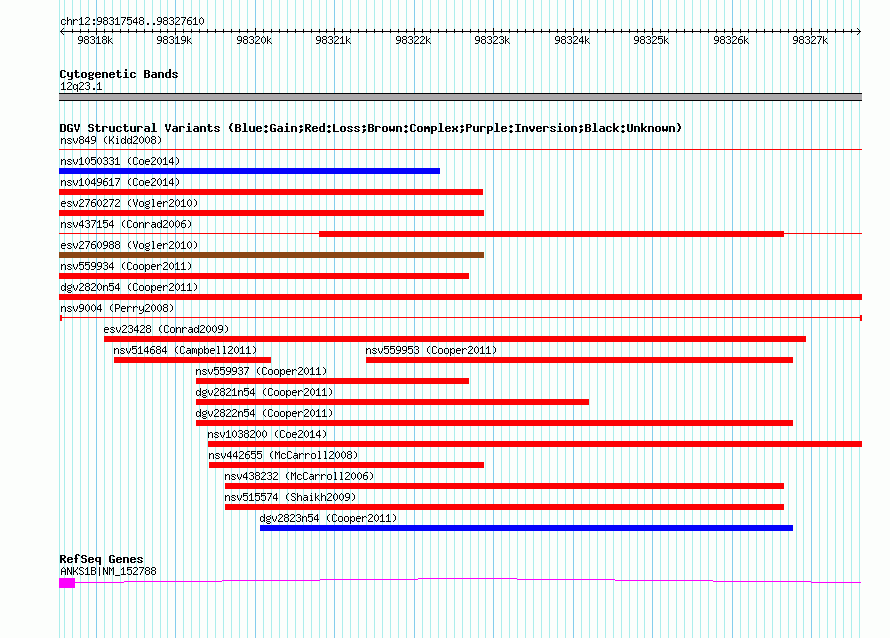Click the gray 12q23.1 cytogenetic band bar
This screenshot has width=890, height=638.
tap(460, 97)
